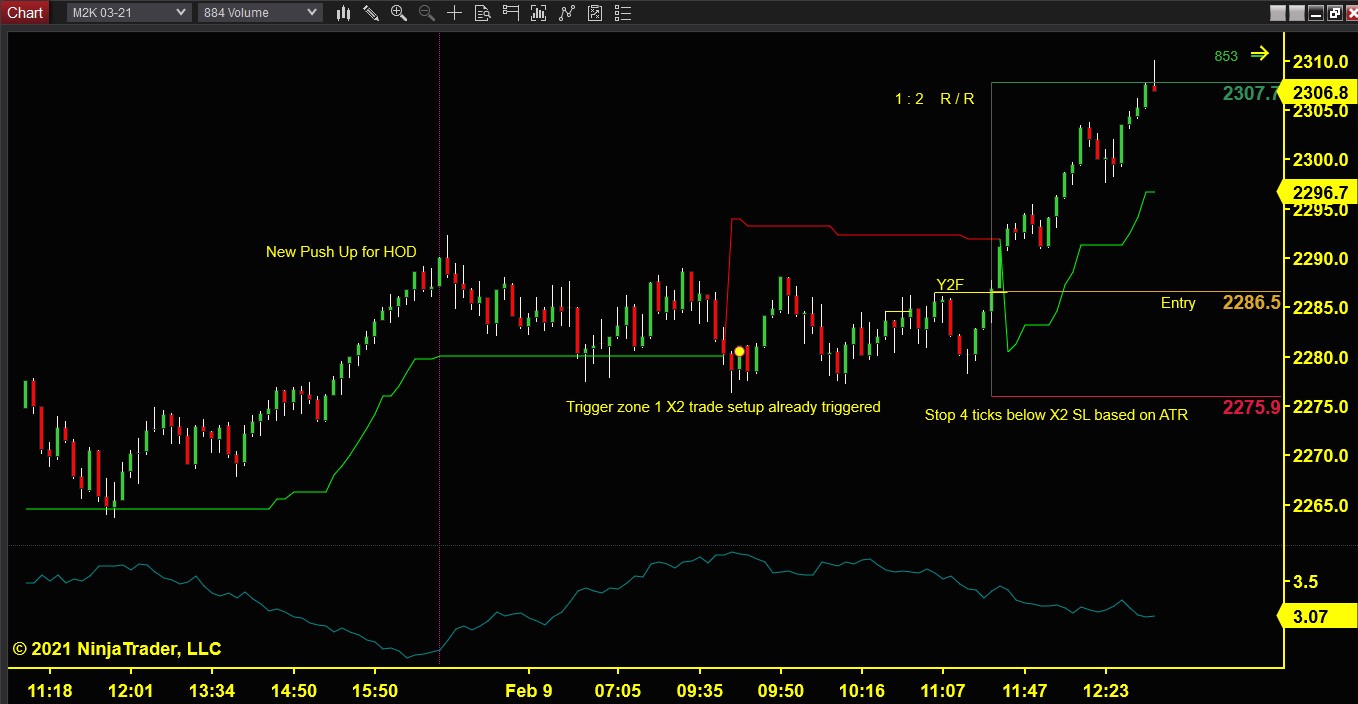Toggle the Chart Trader icon
This screenshot has height=704, width=1358.
512,12
